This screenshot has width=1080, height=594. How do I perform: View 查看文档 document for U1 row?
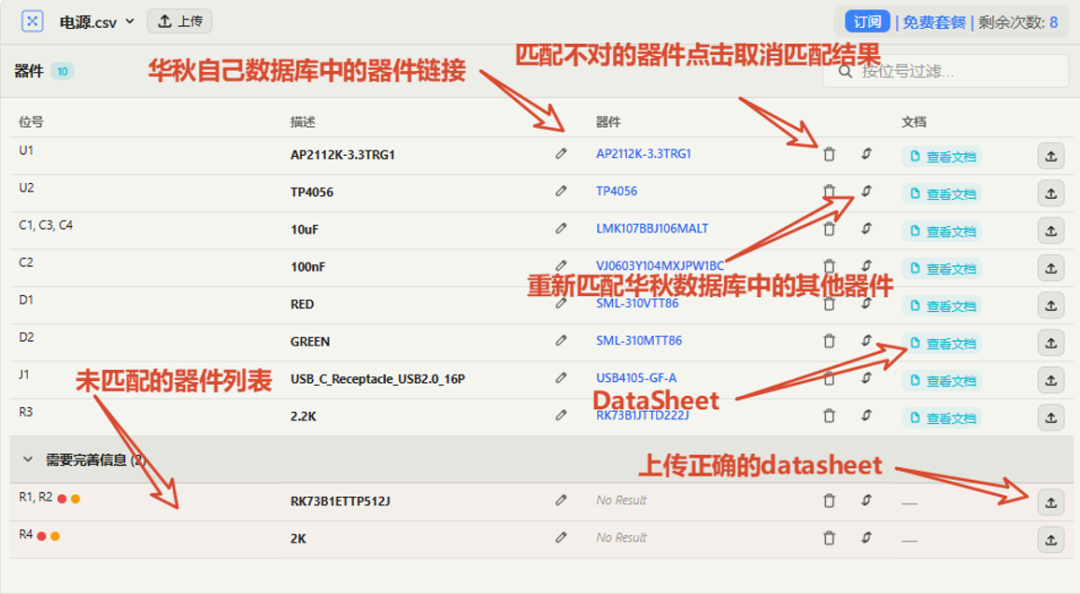coord(942,156)
